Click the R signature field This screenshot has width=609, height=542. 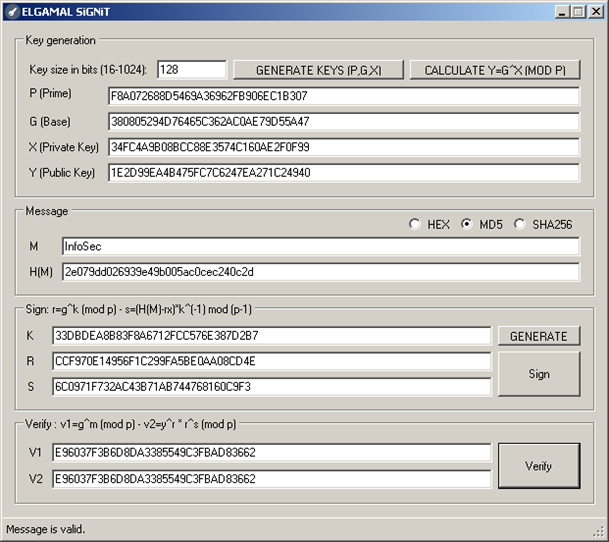[271, 361]
